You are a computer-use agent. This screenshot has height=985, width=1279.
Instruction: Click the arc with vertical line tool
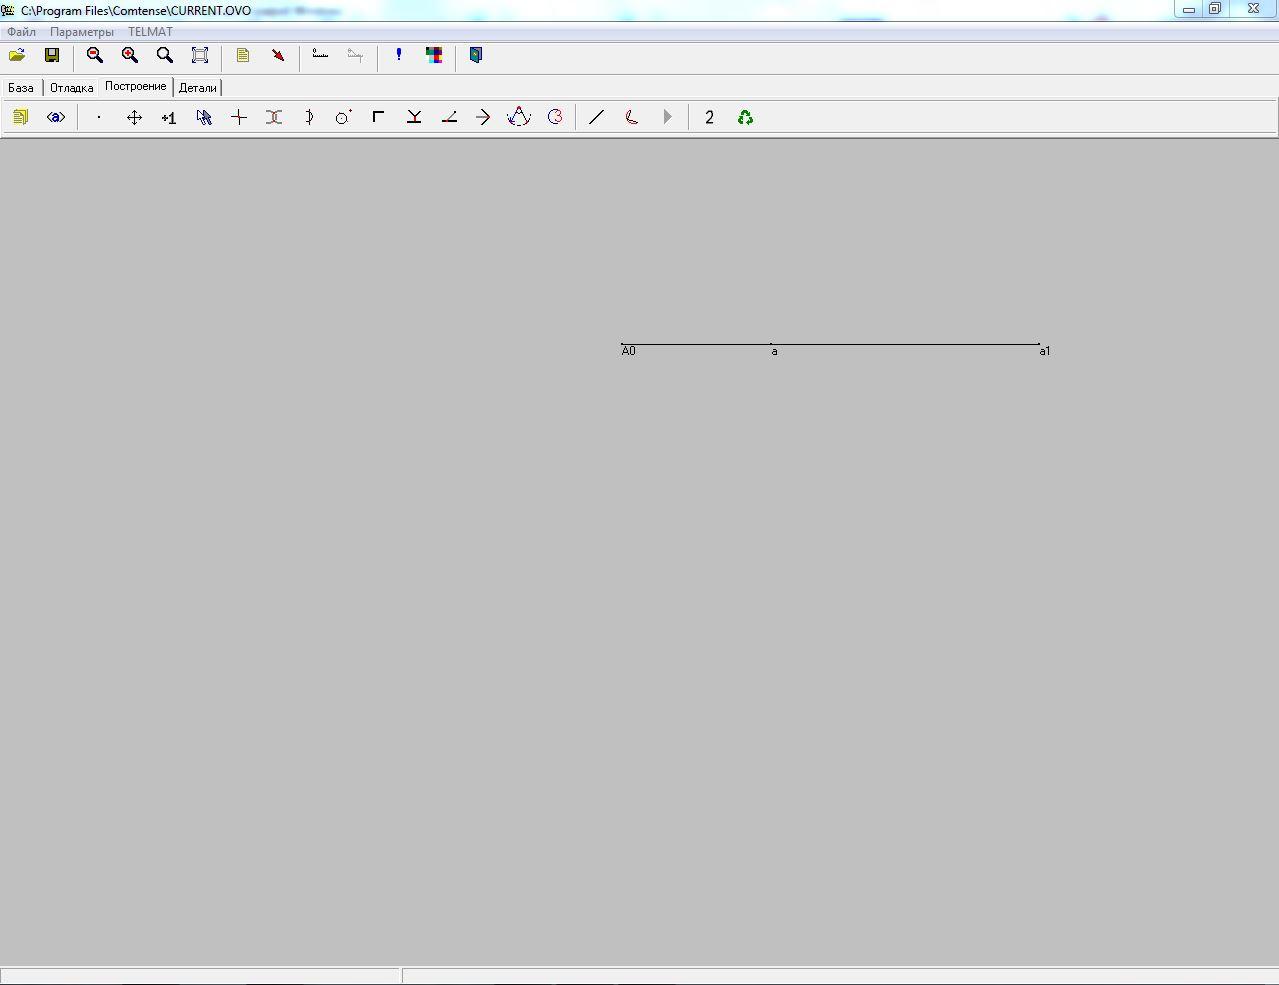coord(309,118)
